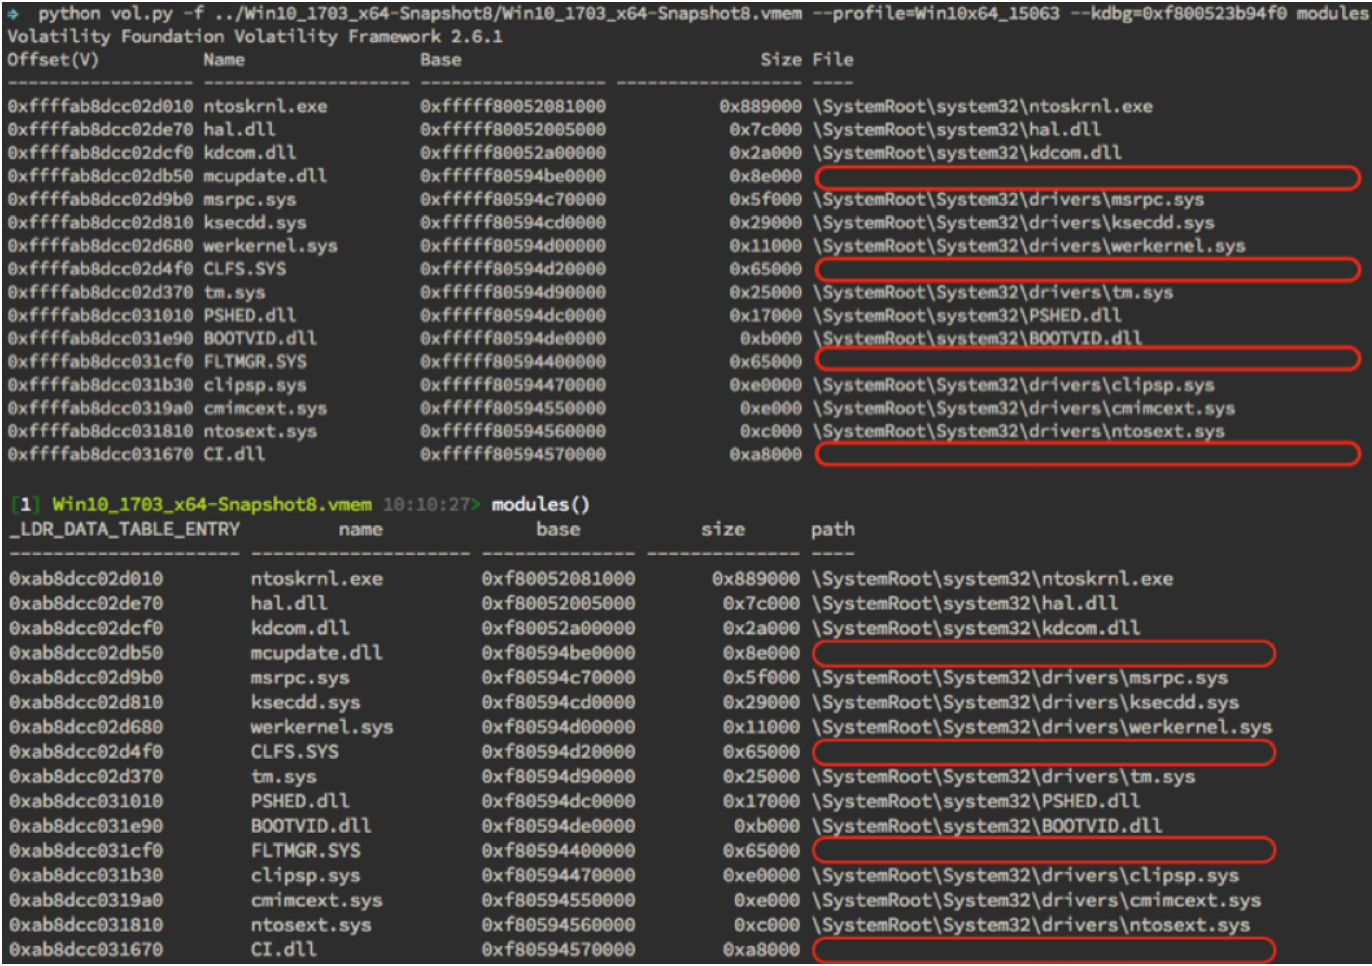The image size is (1372, 966).
Task: Click size '0x5f000' in modules() size column
Action: pos(761,677)
